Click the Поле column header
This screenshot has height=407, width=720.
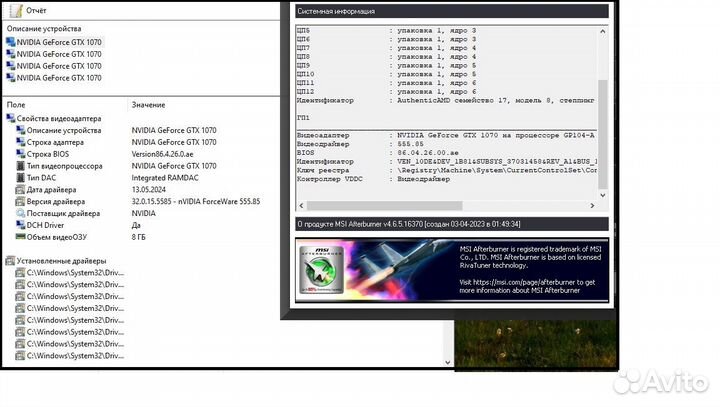16,105
